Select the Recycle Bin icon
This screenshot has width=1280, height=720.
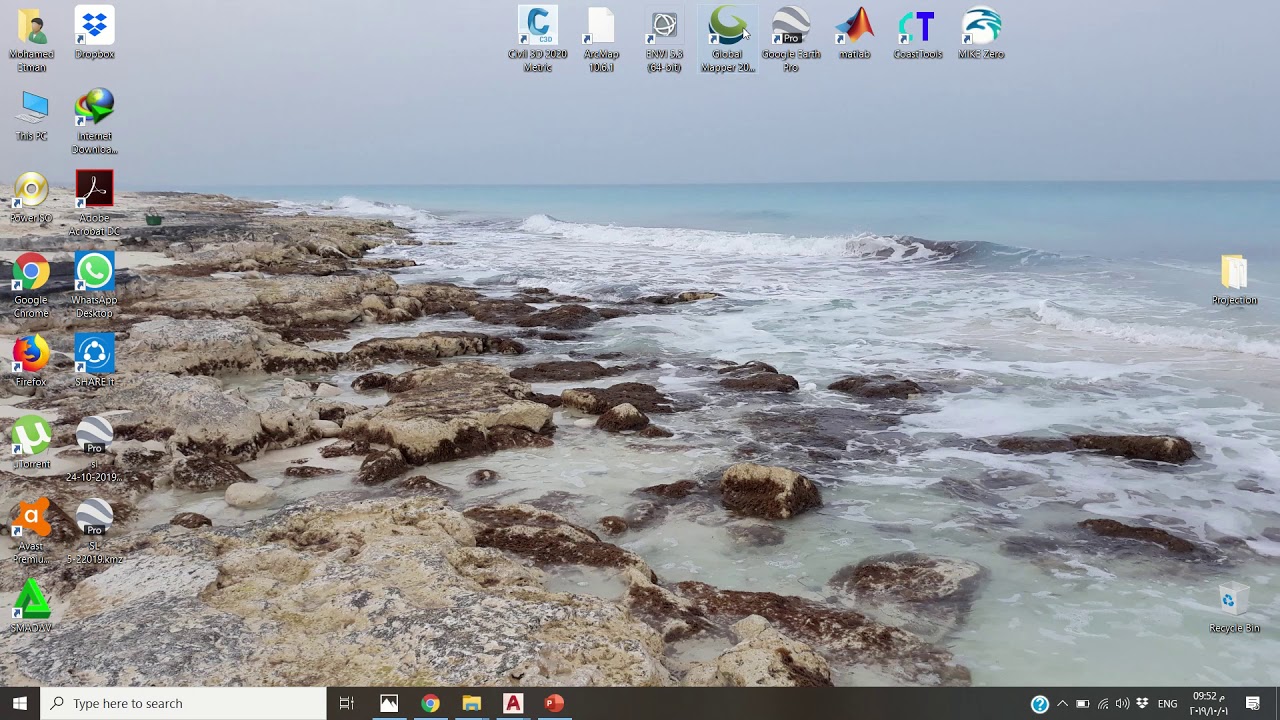click(1234, 608)
